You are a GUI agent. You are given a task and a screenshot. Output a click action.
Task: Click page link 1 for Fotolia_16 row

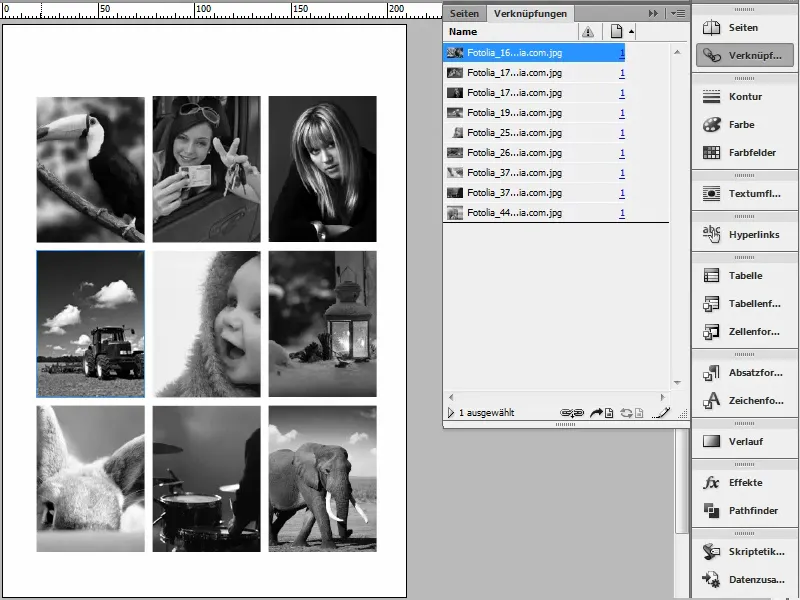pyautogui.click(x=622, y=53)
